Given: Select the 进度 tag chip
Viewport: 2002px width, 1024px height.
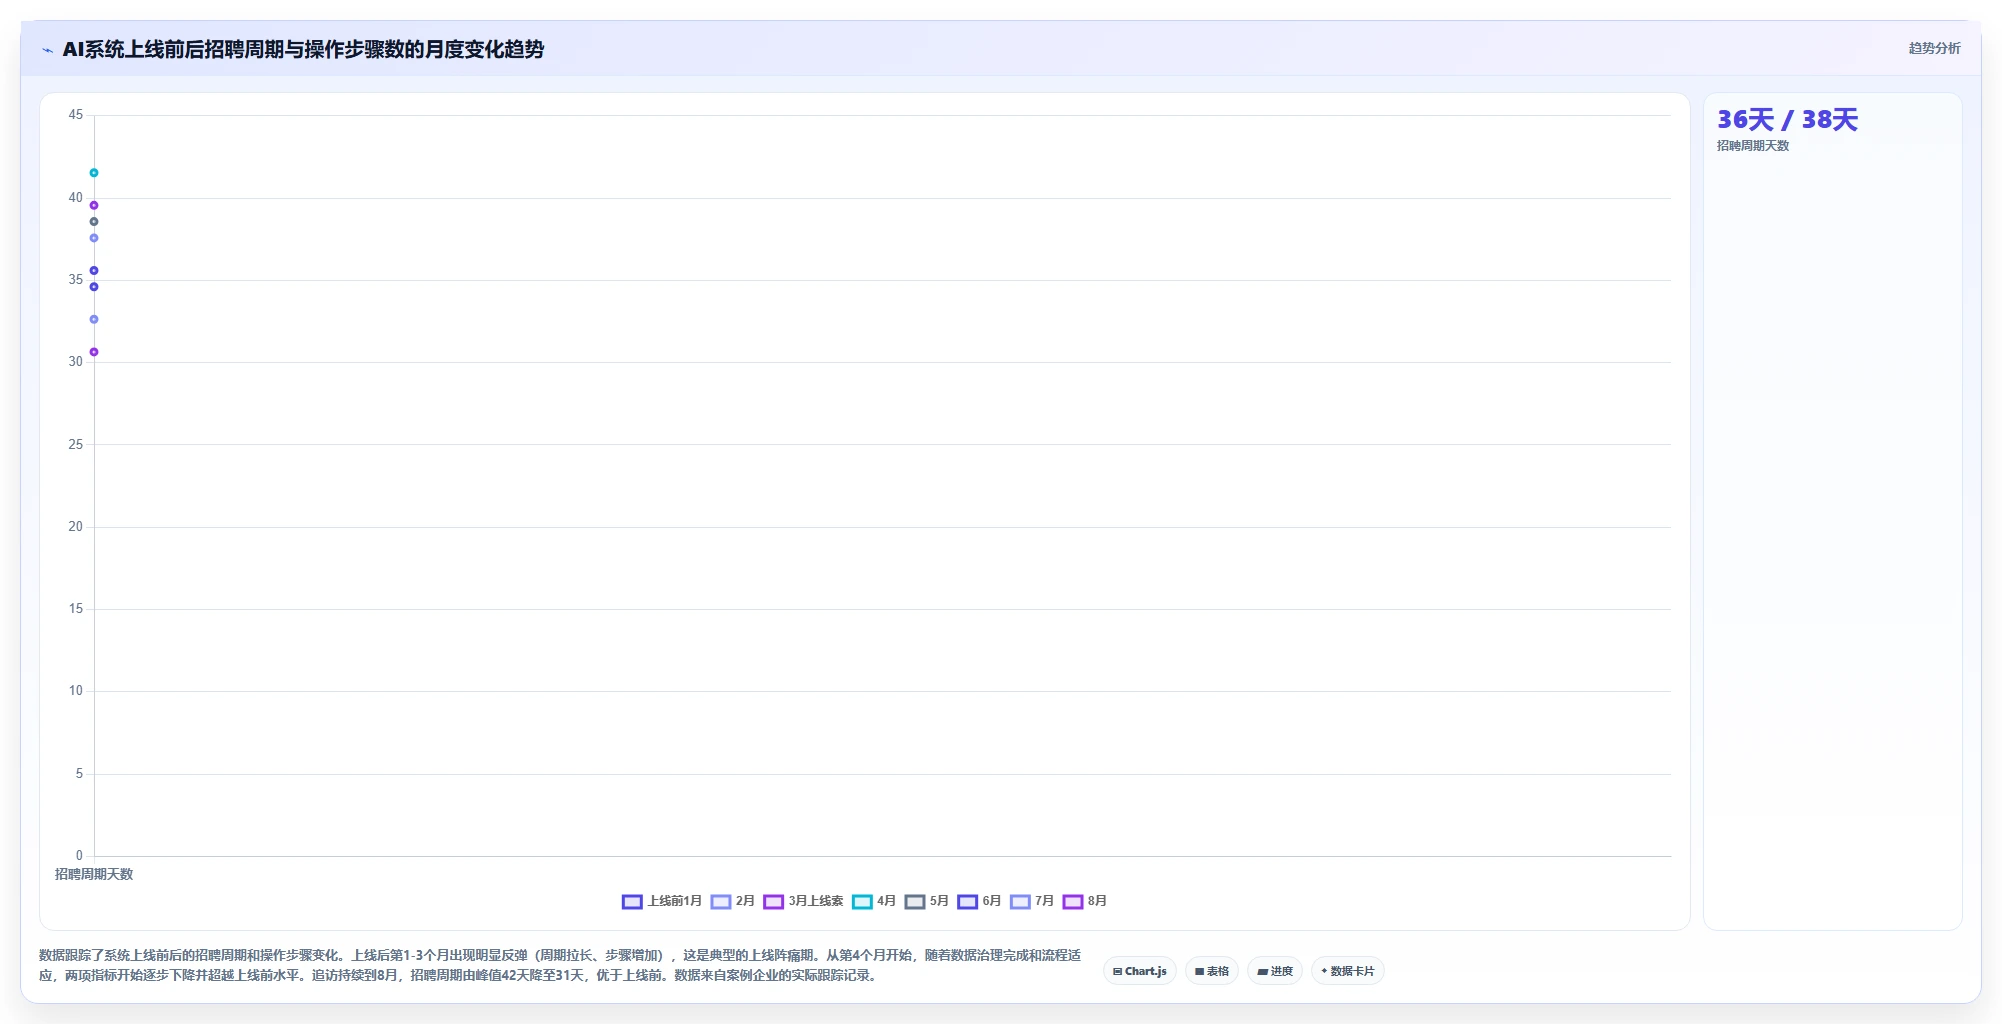Looking at the screenshot, I should coord(1275,971).
